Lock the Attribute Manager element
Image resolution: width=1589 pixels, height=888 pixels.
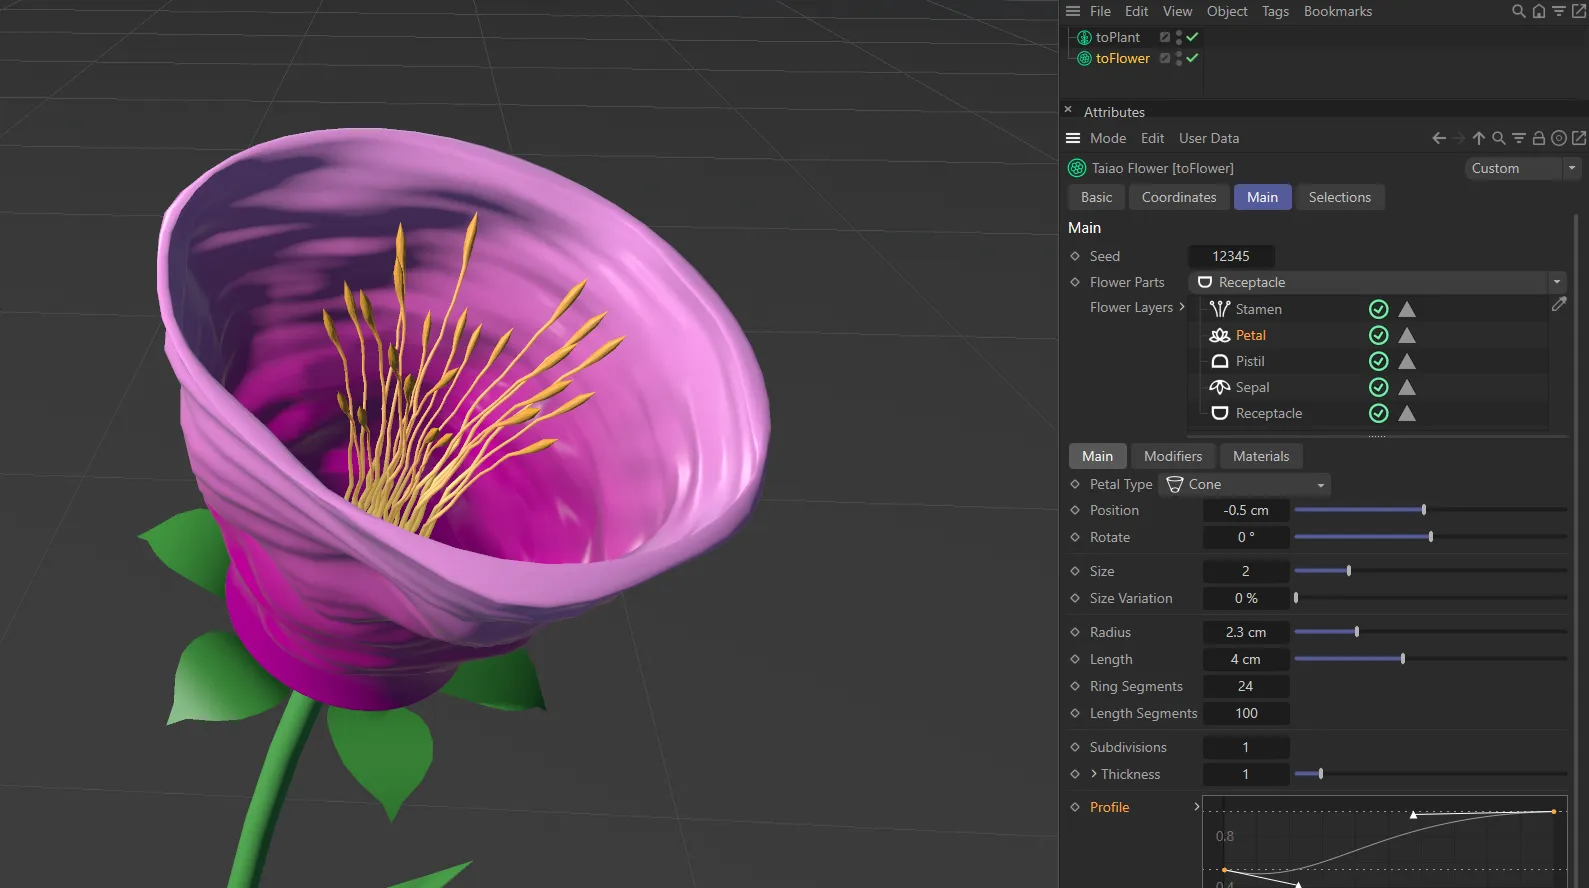point(1539,138)
